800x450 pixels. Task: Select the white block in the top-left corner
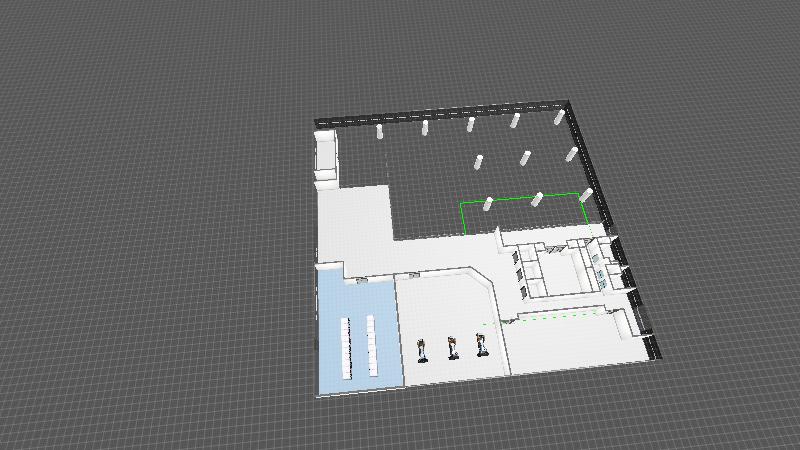[x=327, y=157]
